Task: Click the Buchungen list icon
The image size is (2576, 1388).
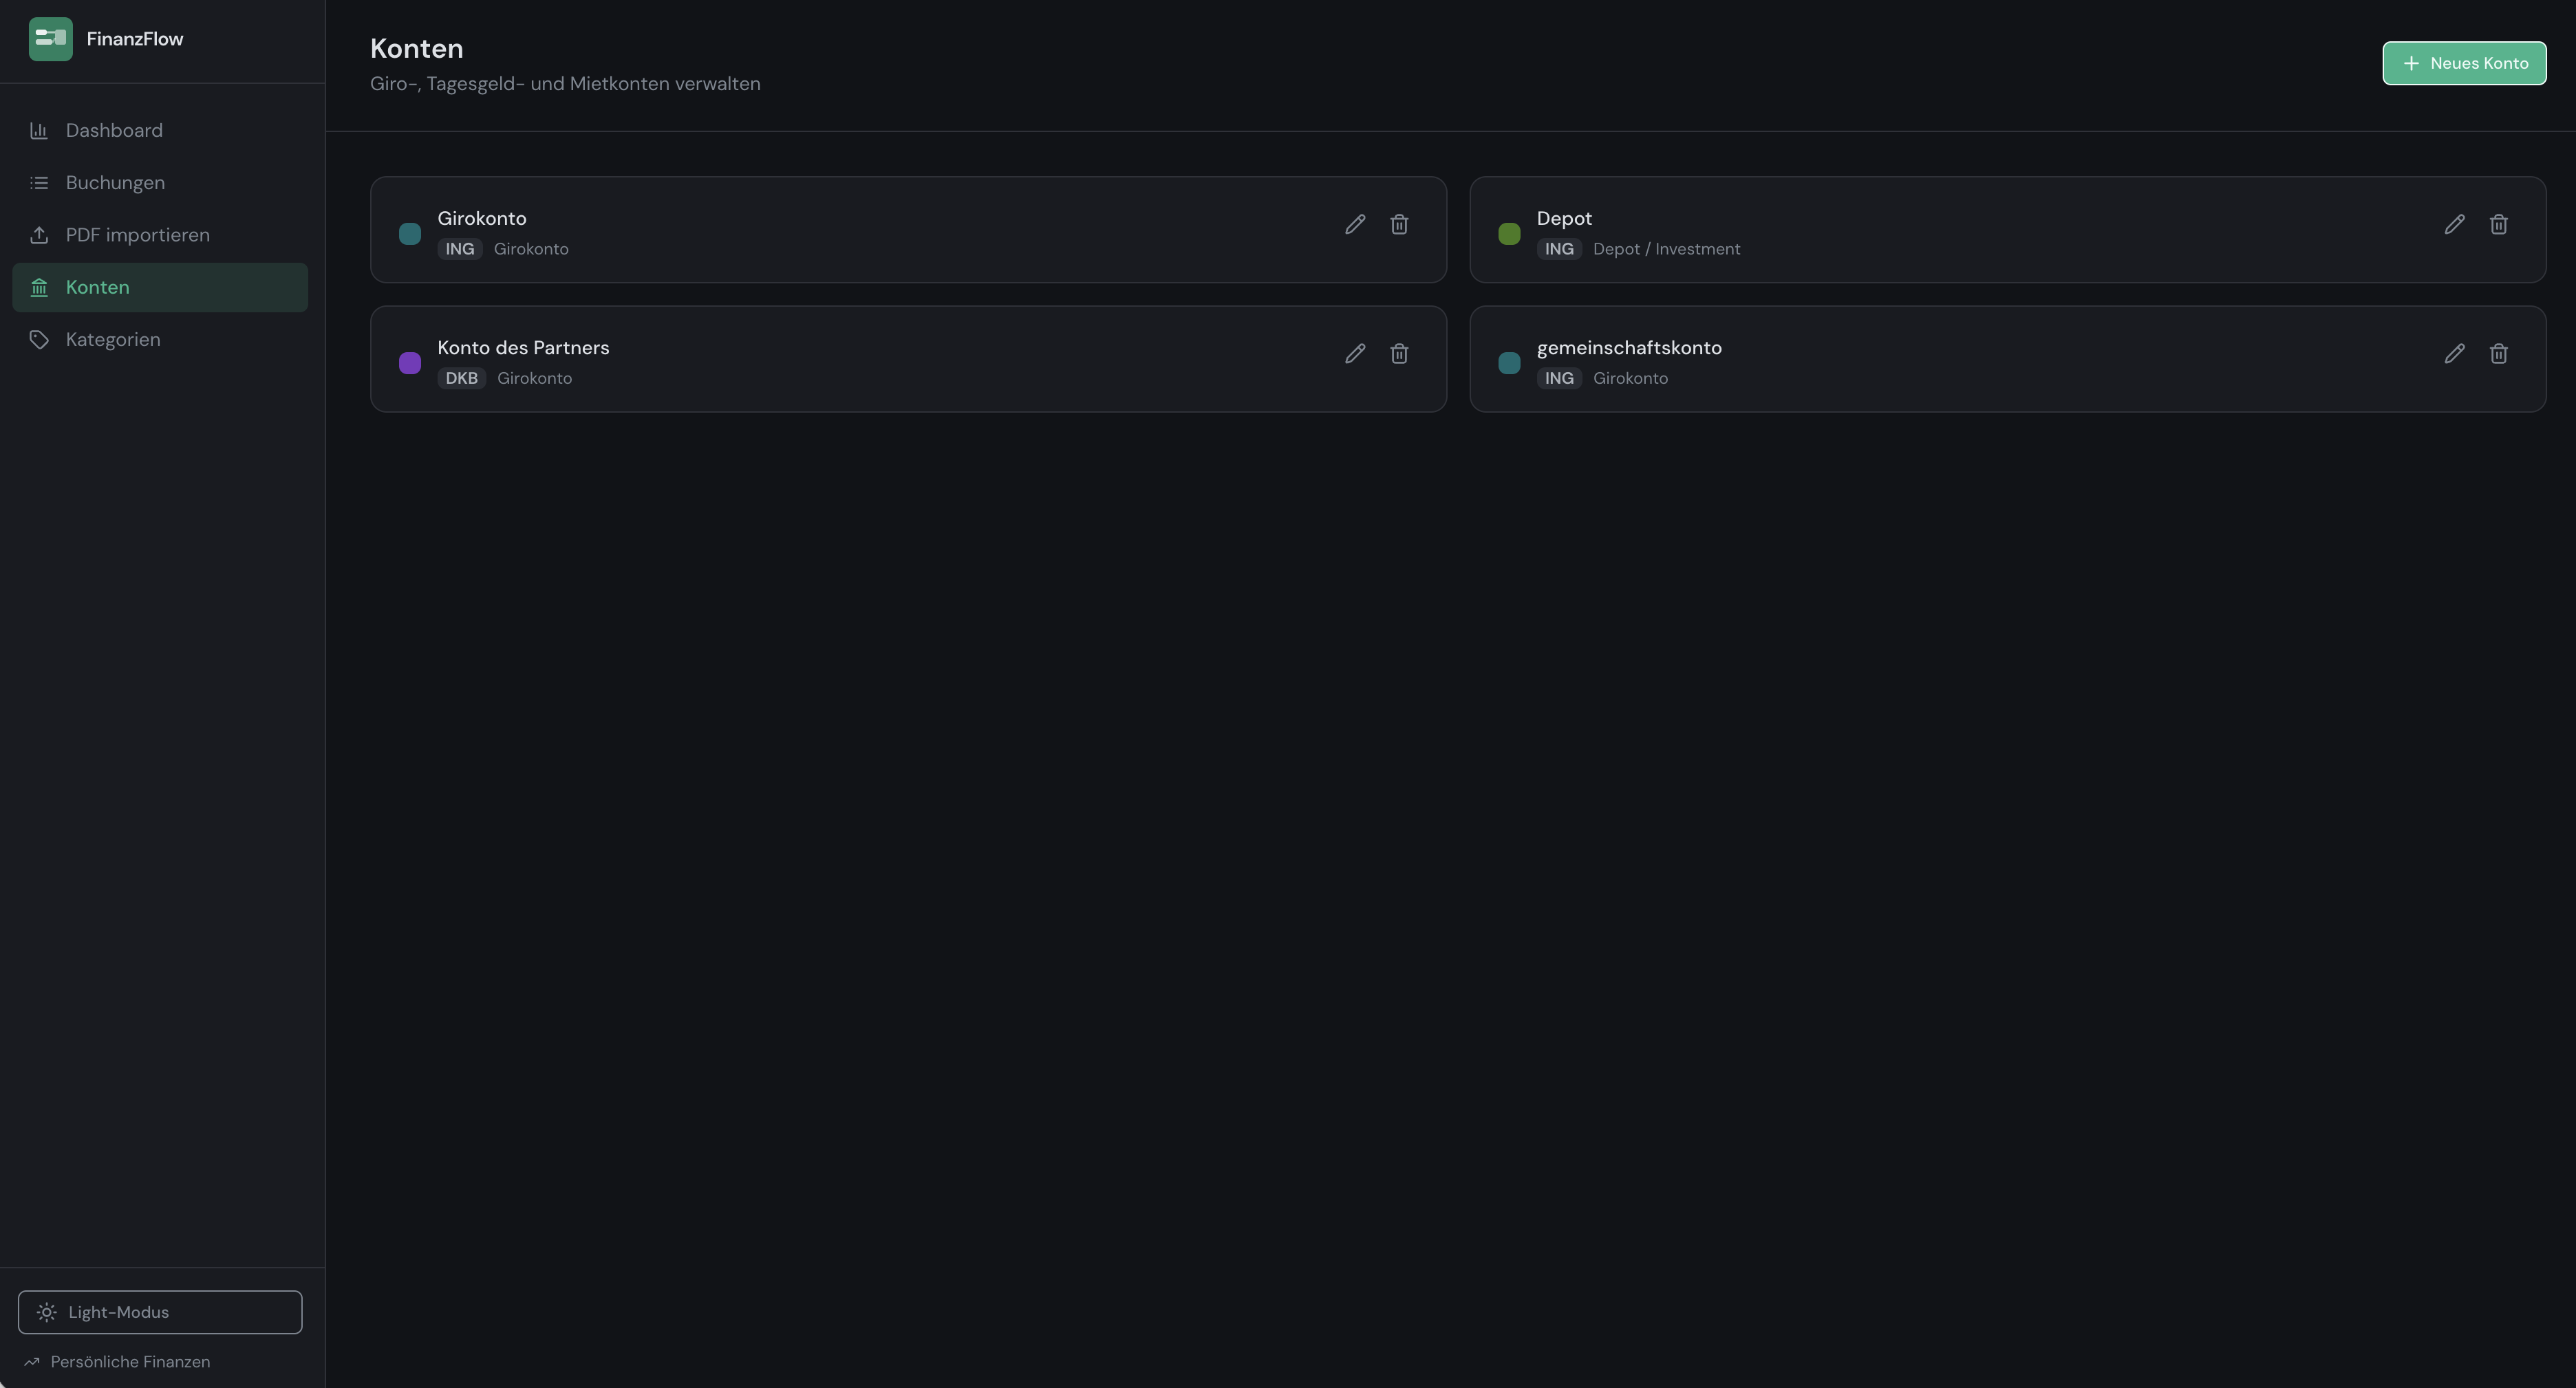Action: pos(39,182)
